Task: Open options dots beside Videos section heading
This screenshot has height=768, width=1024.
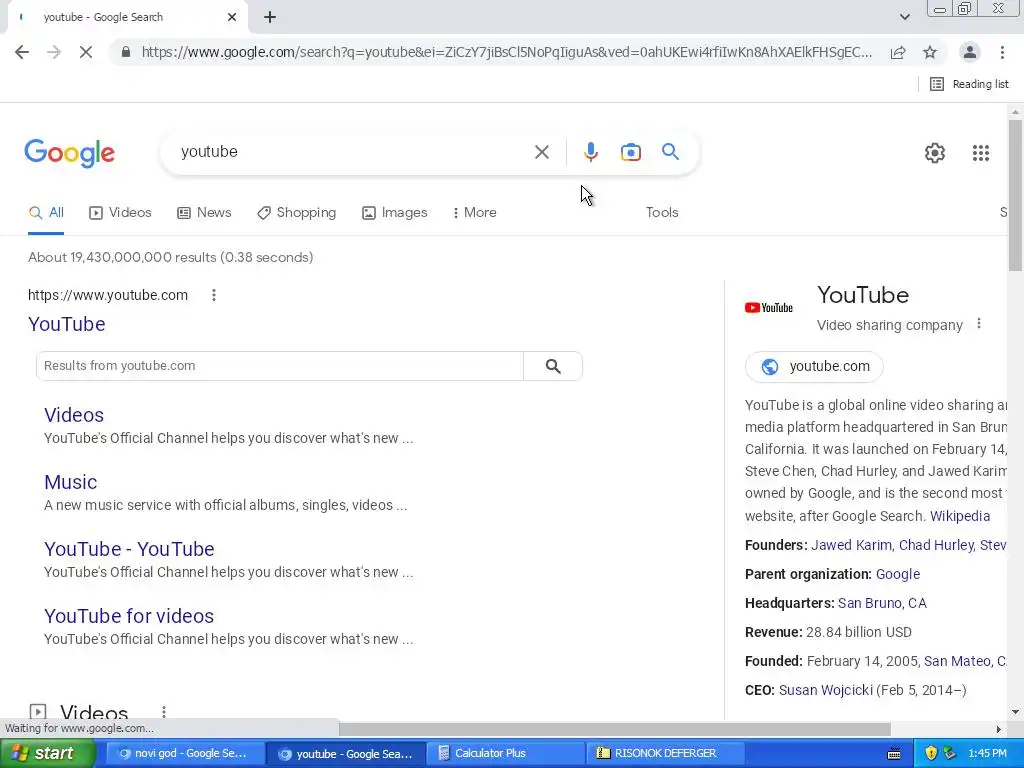Action: [x=164, y=712]
